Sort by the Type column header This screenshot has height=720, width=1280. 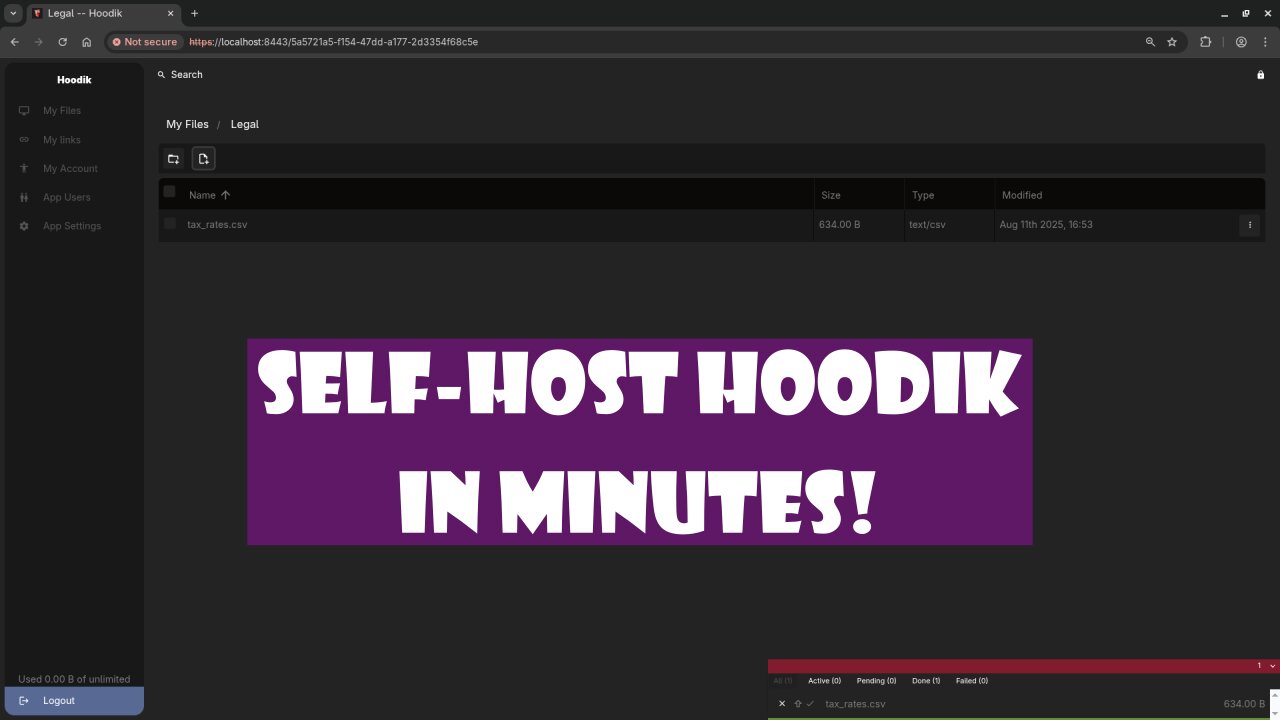[922, 195]
